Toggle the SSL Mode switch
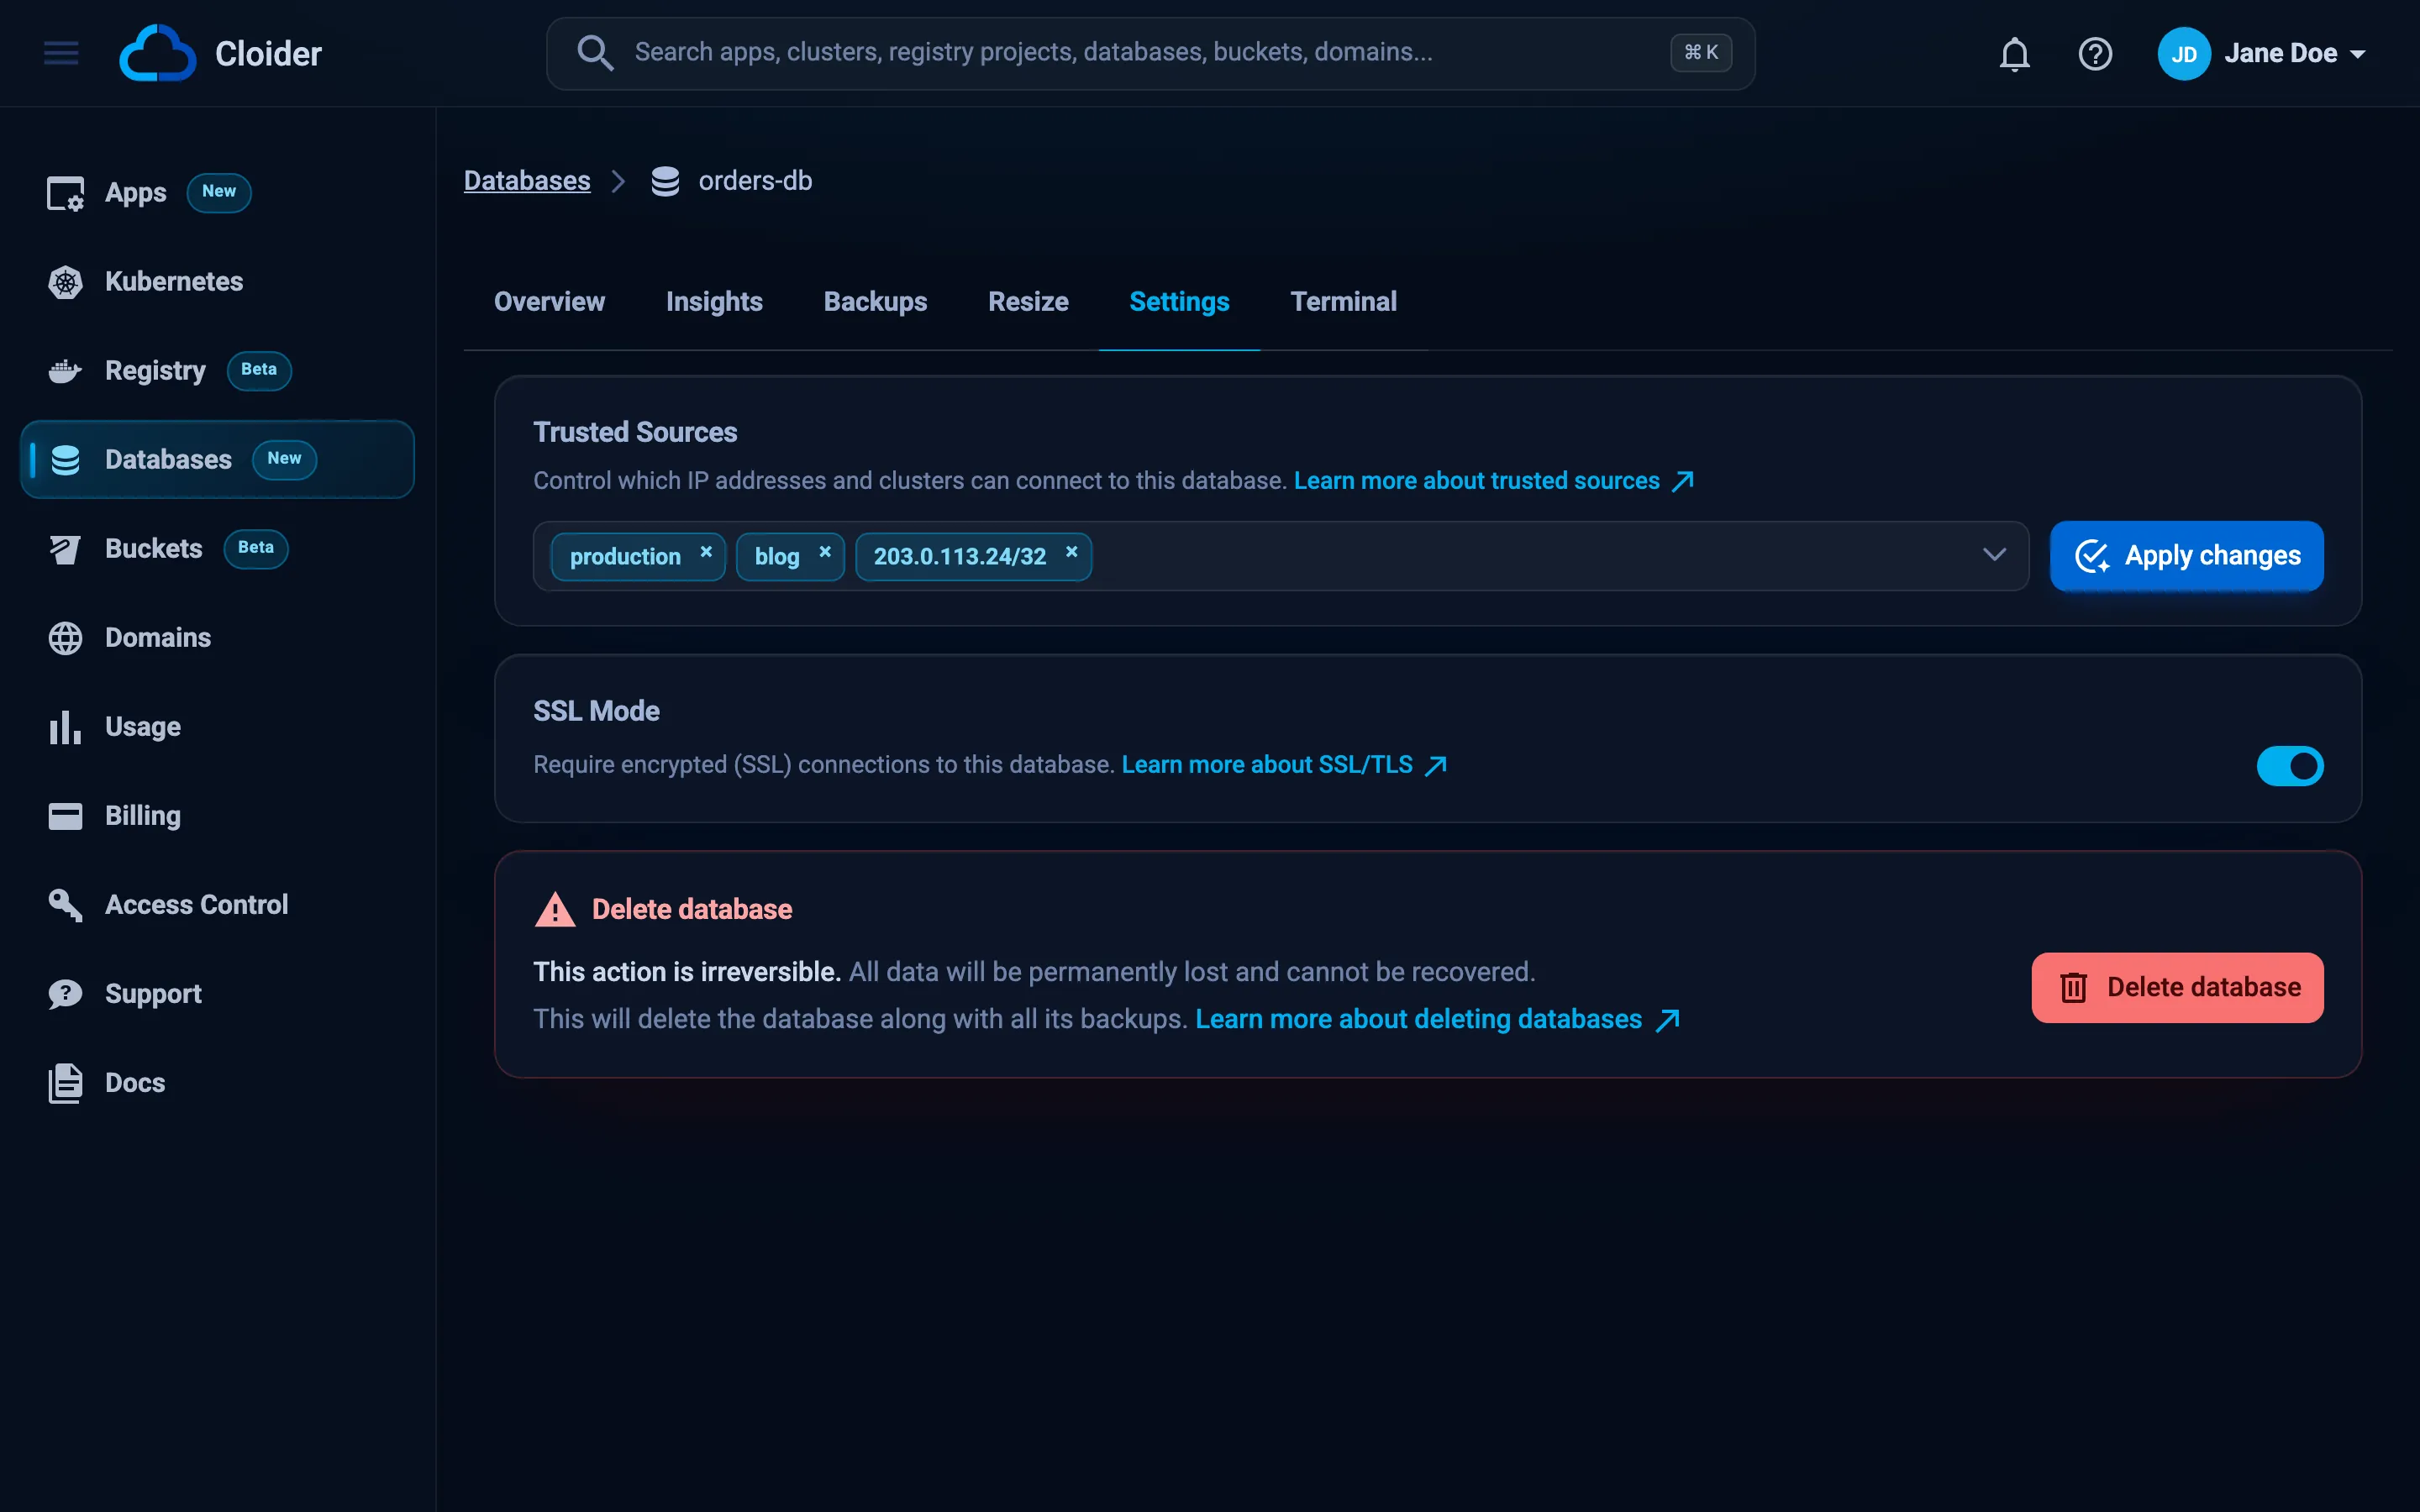 click(2289, 766)
